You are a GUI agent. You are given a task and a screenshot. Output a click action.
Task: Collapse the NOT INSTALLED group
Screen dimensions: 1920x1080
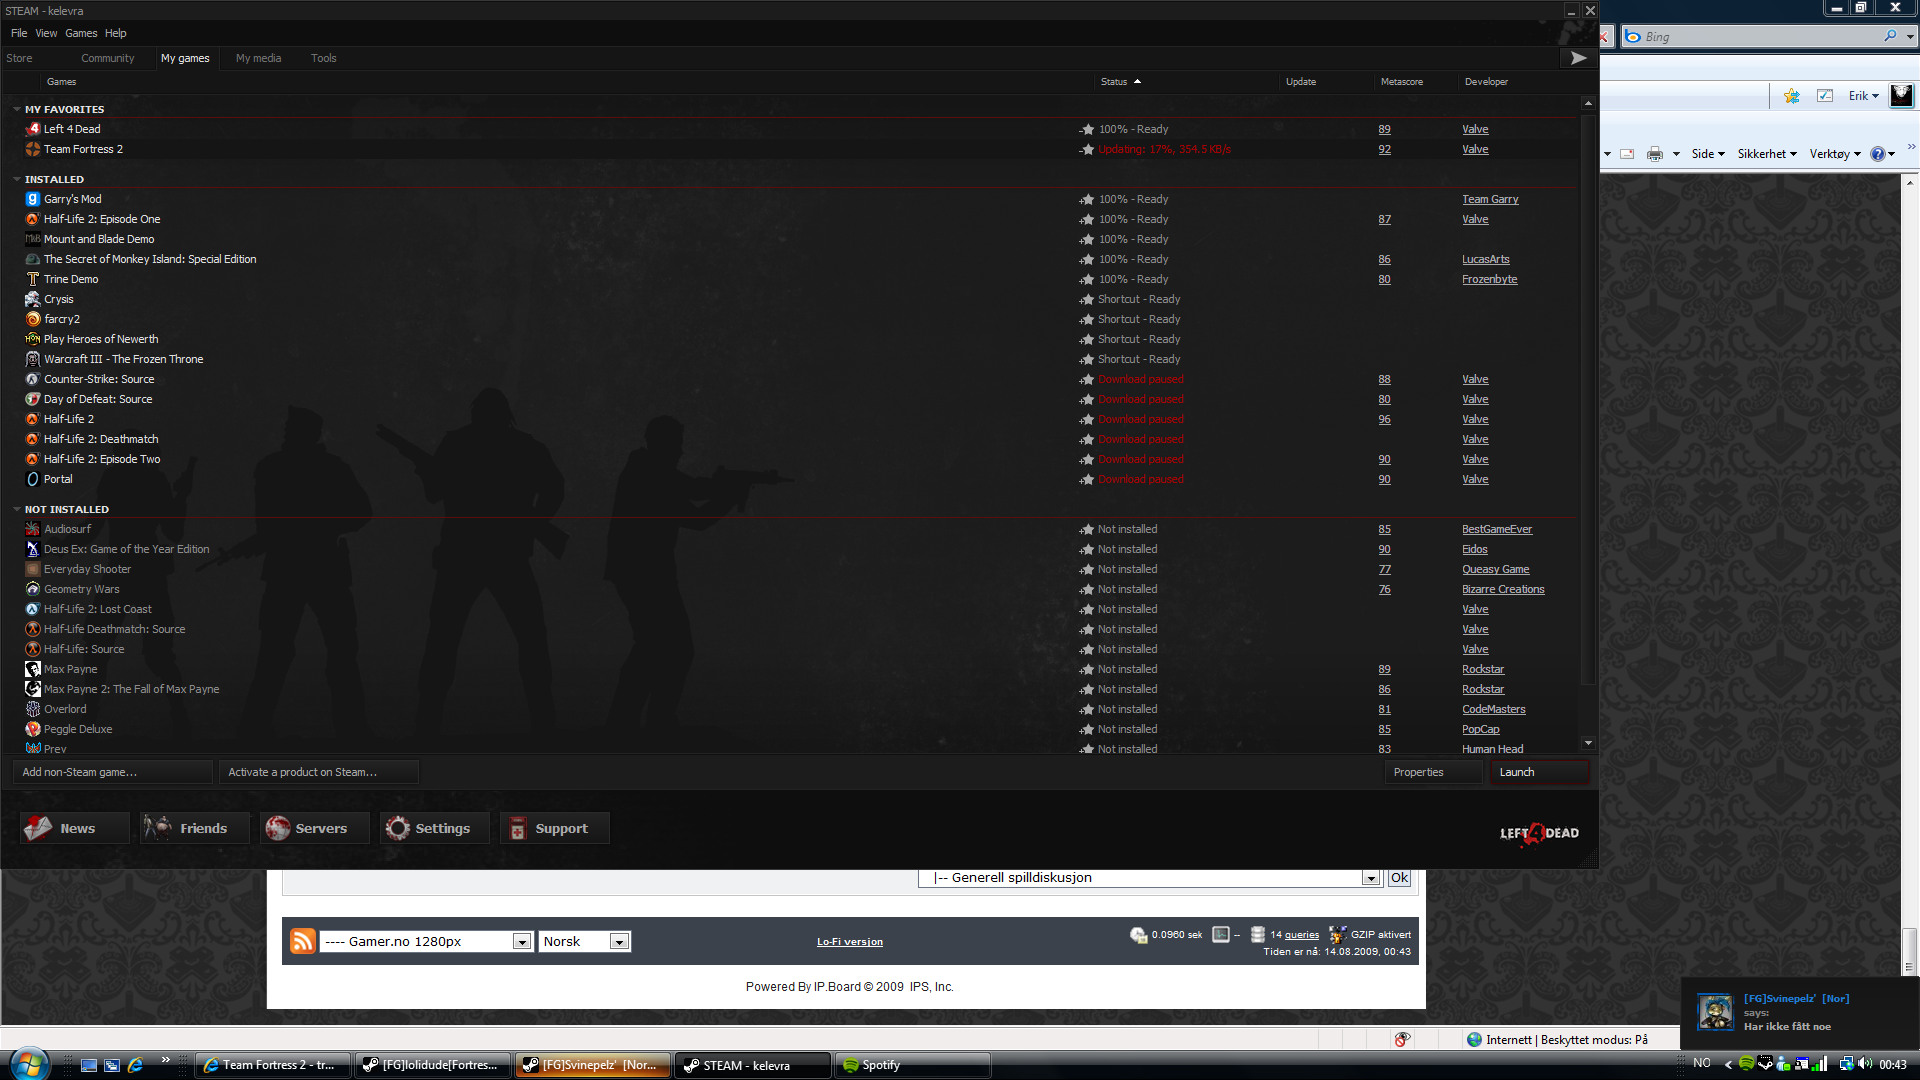click(17, 509)
